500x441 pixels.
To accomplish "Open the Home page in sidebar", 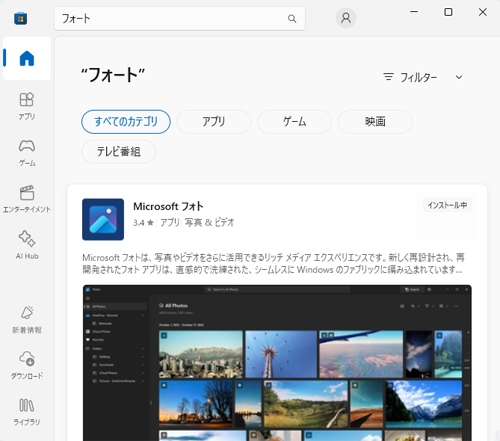I will (x=27, y=58).
